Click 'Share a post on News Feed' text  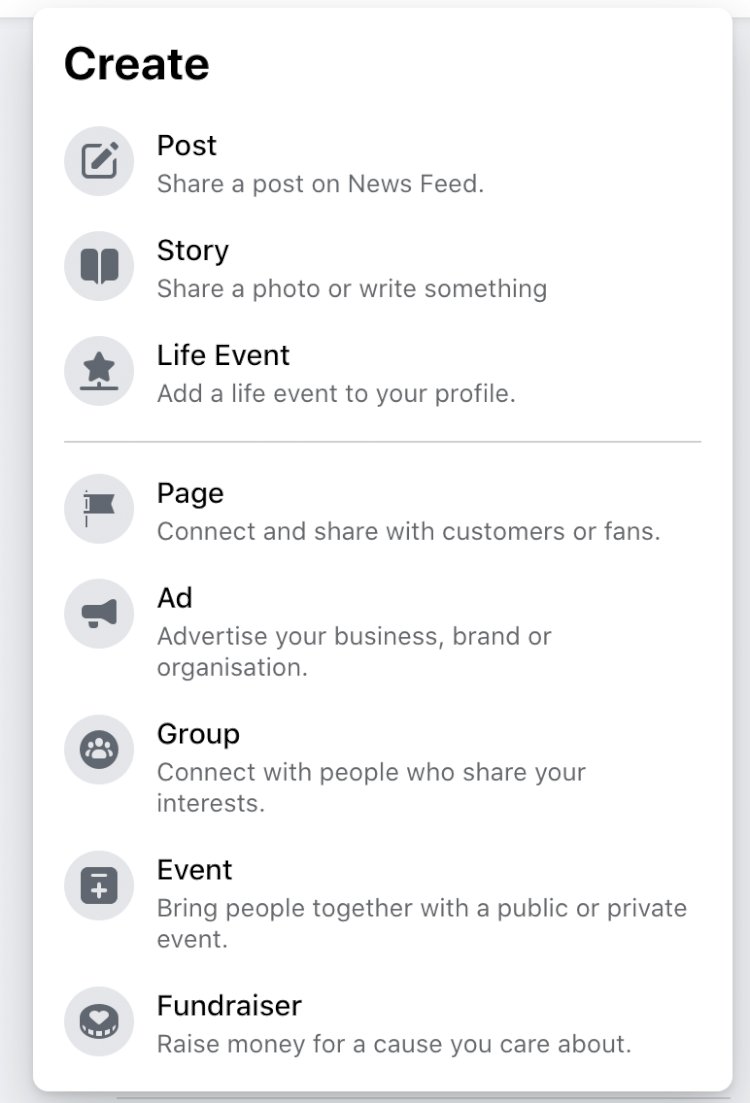click(x=320, y=184)
